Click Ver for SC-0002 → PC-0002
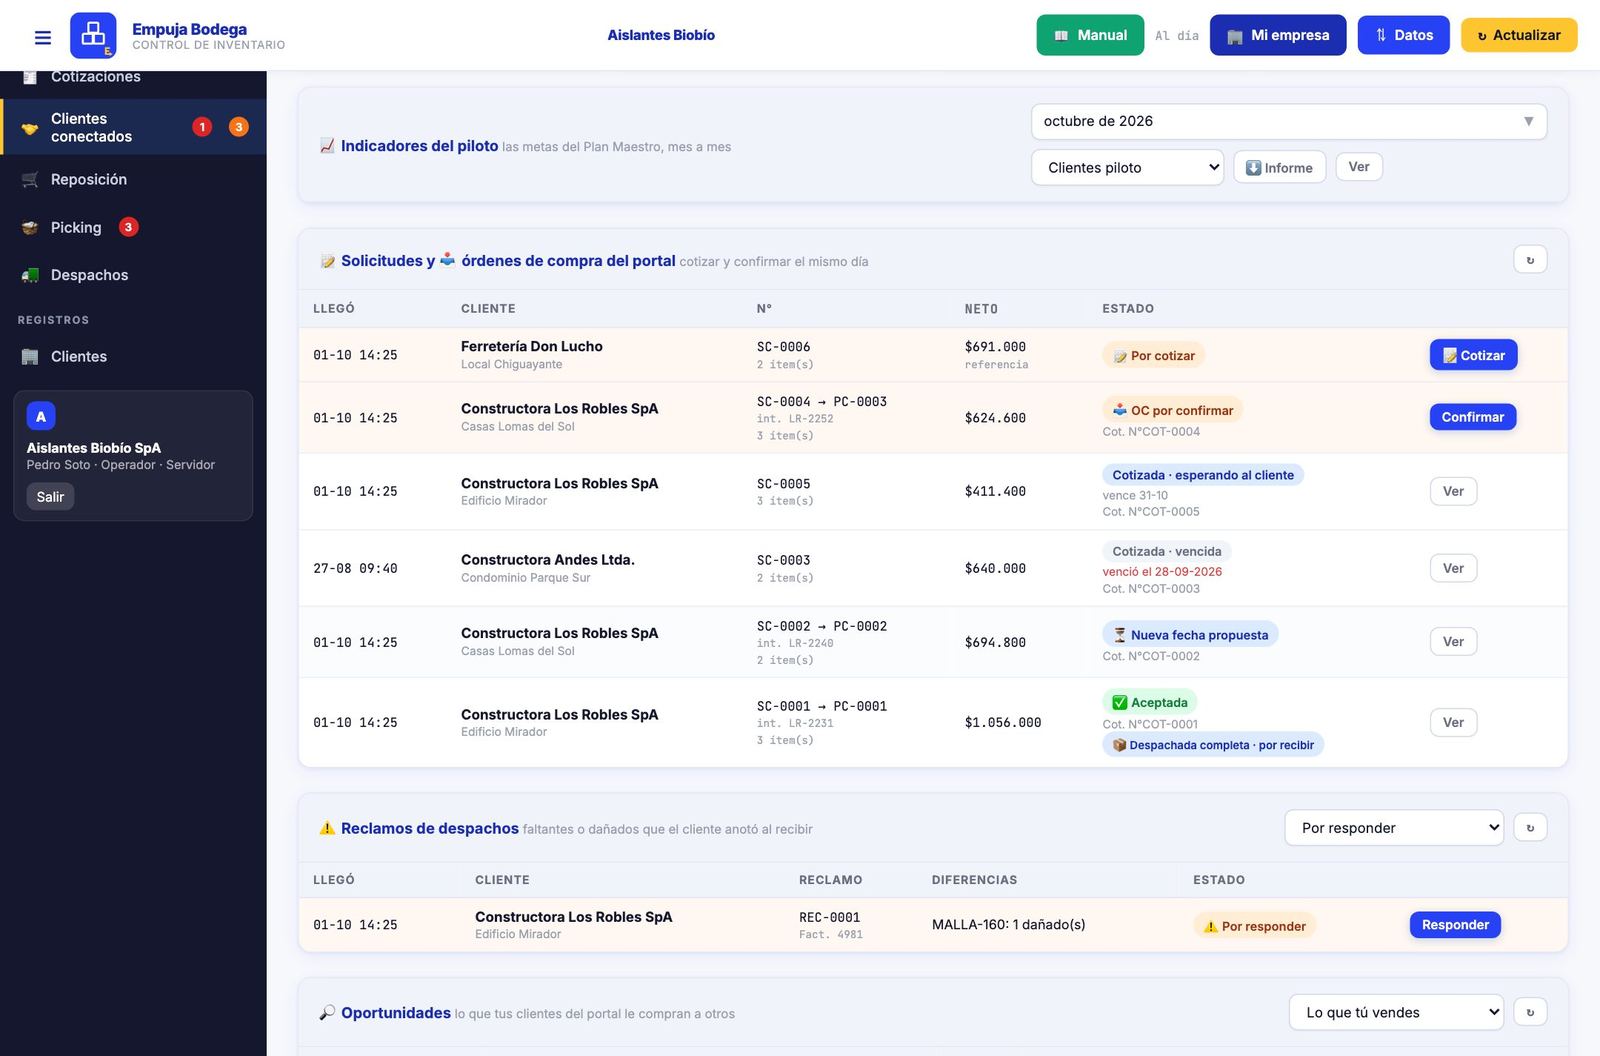Image resolution: width=1600 pixels, height=1056 pixels. tap(1453, 642)
